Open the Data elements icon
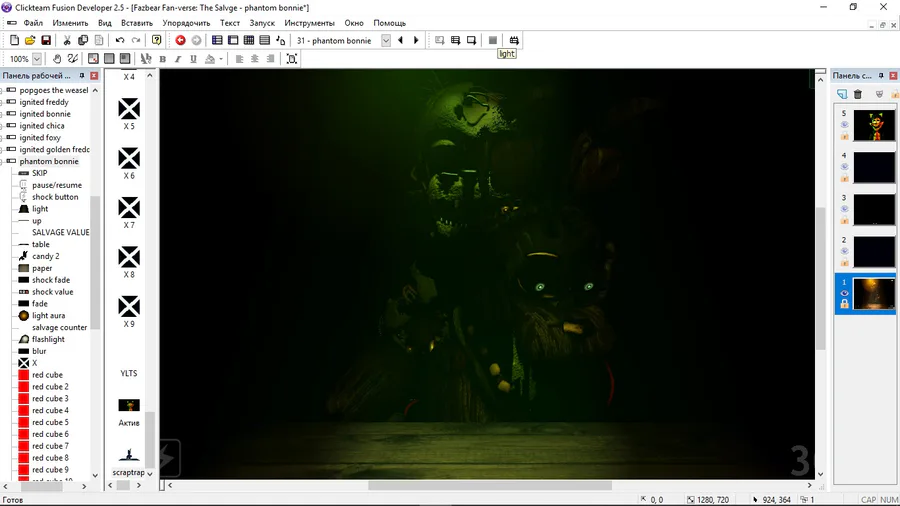 point(281,40)
